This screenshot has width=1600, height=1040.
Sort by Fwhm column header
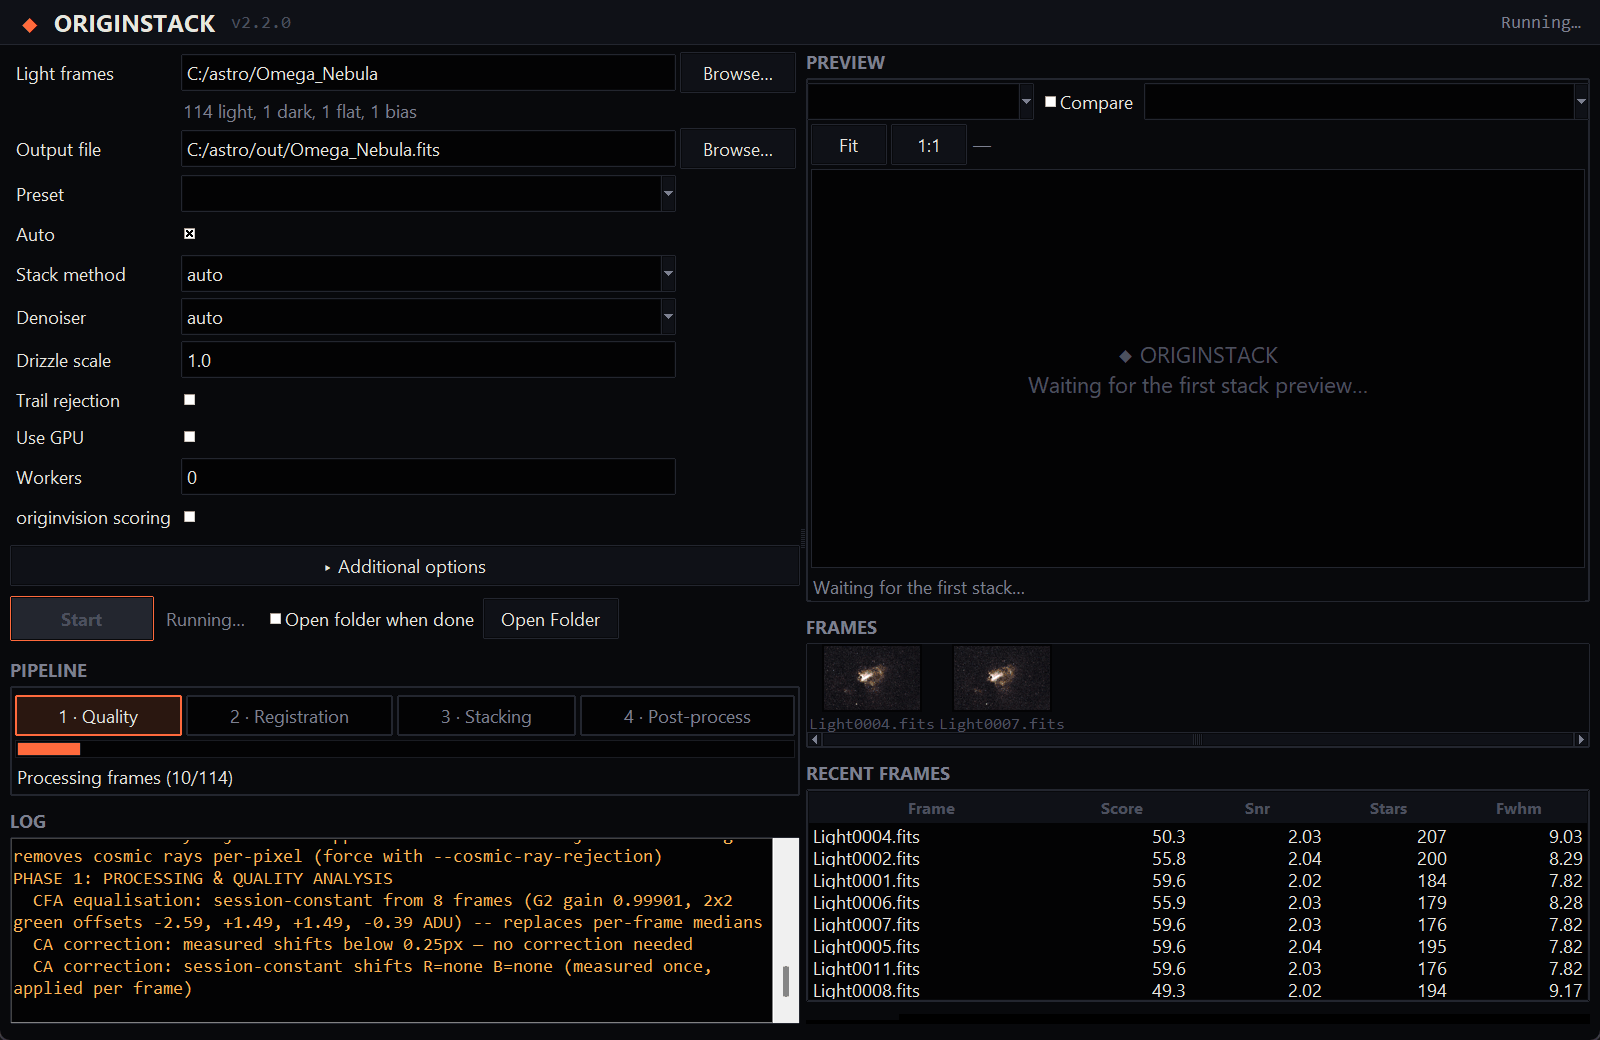[x=1518, y=808]
